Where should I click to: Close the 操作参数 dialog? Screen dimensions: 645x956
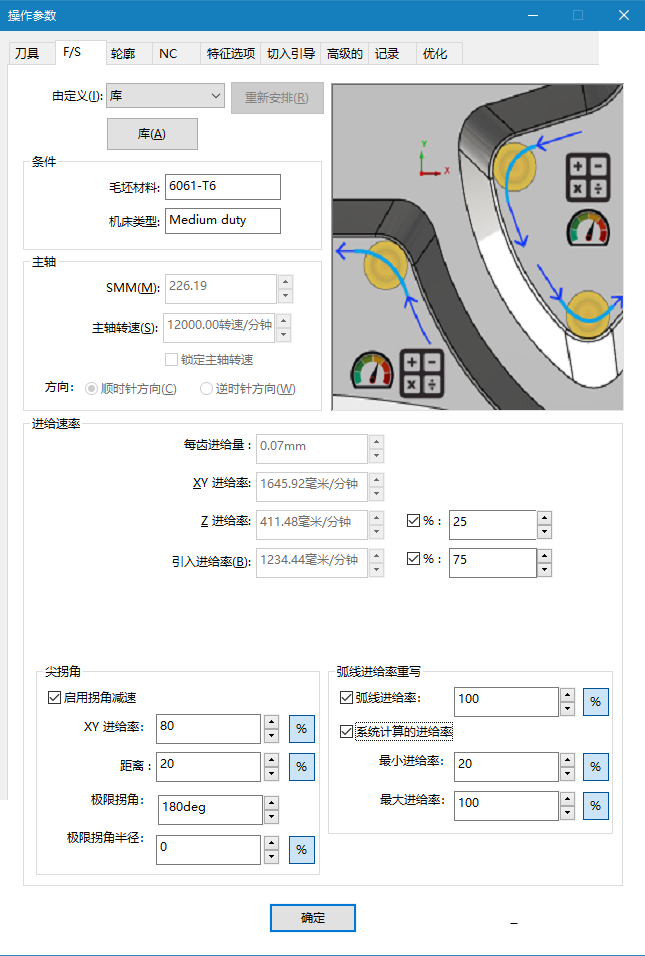tap(624, 15)
